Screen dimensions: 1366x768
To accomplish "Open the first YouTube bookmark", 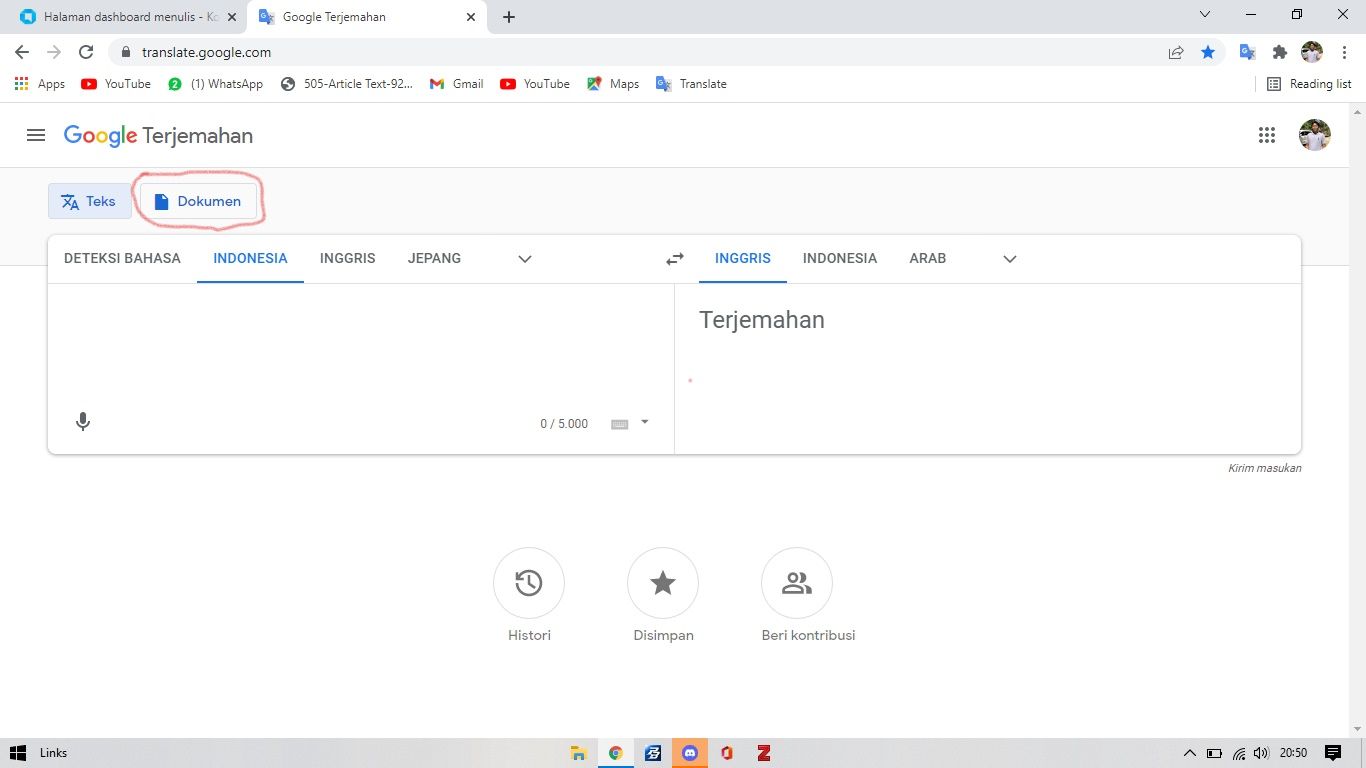I will point(116,84).
